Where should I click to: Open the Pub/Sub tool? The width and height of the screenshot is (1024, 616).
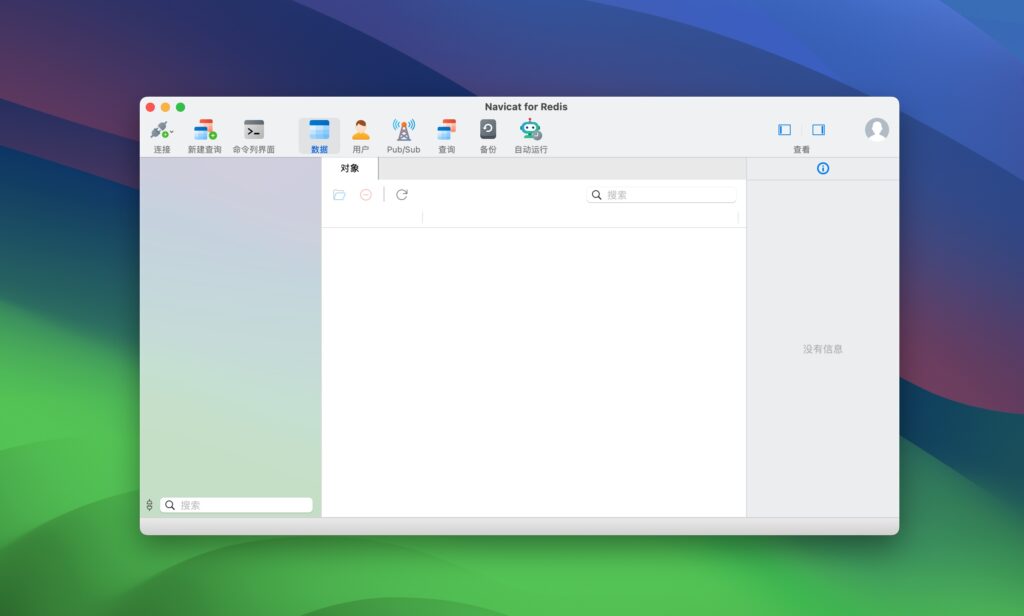click(x=403, y=130)
